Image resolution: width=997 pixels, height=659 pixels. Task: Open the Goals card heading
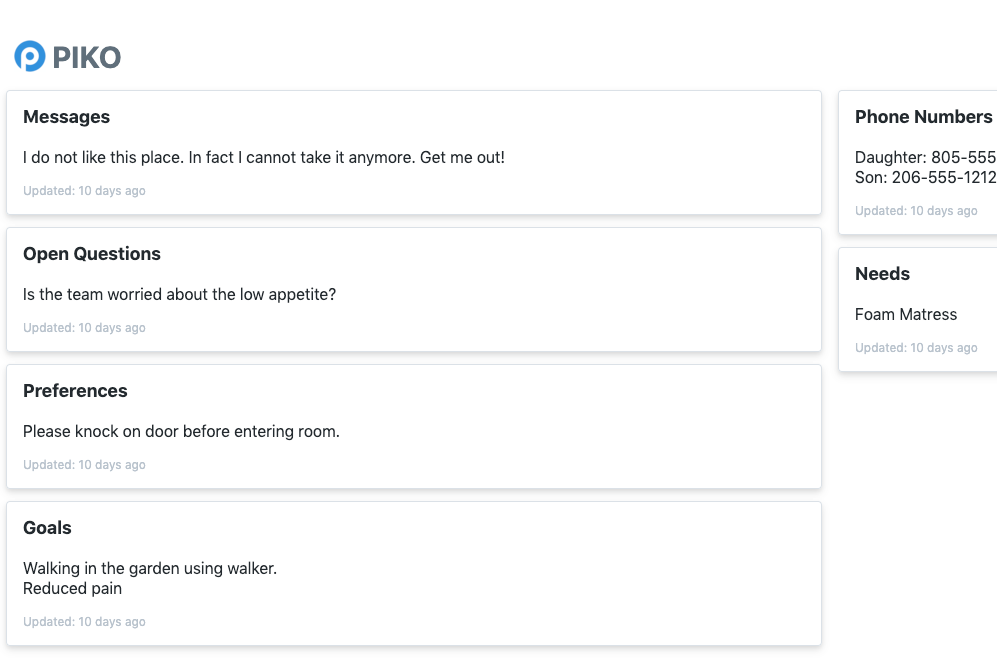pos(47,528)
